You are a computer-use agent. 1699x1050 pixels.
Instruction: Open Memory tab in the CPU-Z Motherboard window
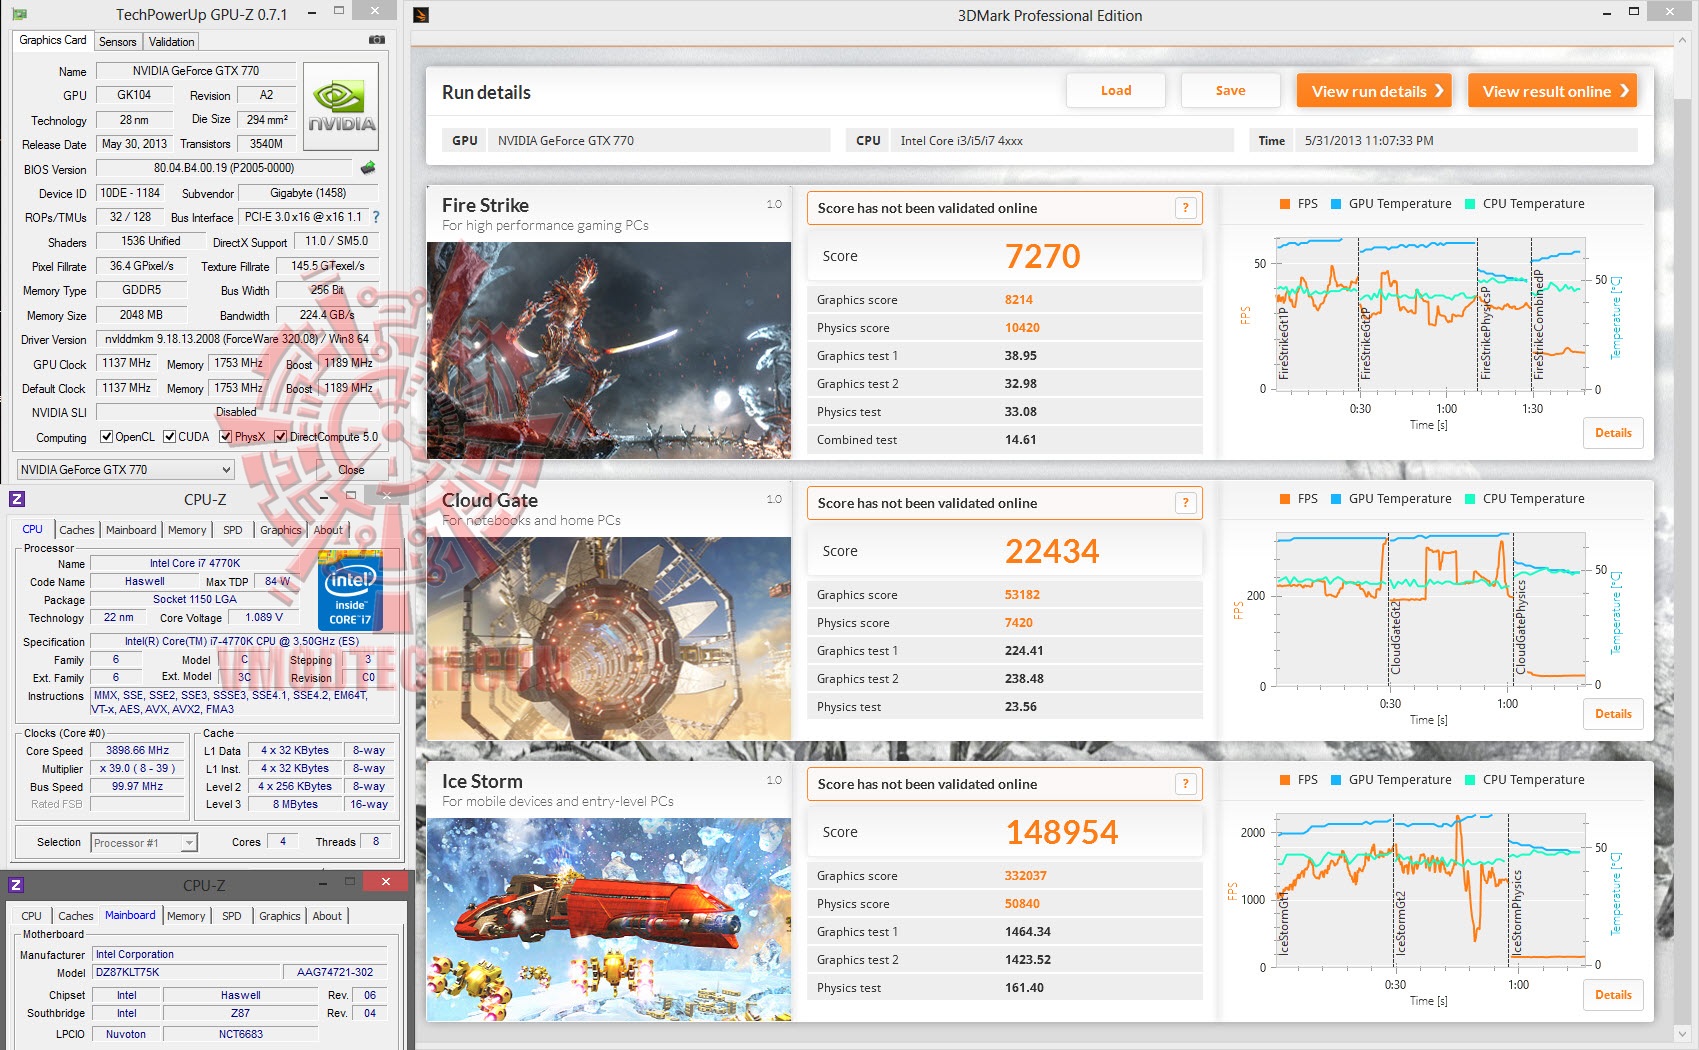[186, 916]
